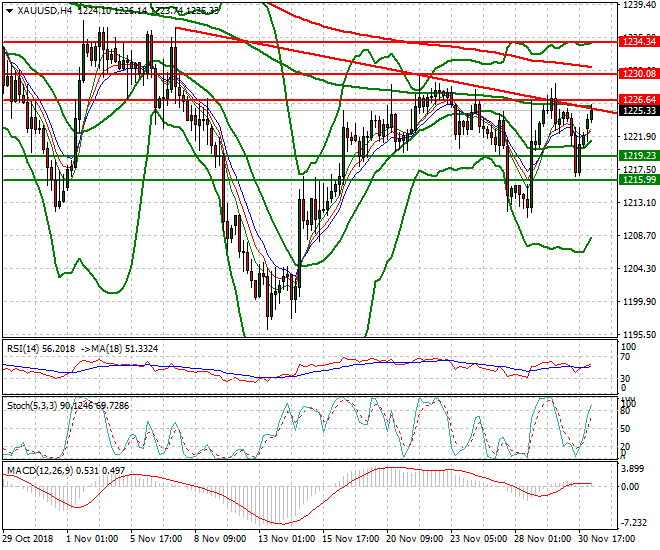This screenshot has width=660, height=550.
Task: Select the 1204.30 price scale value
Action: pyautogui.click(x=639, y=268)
